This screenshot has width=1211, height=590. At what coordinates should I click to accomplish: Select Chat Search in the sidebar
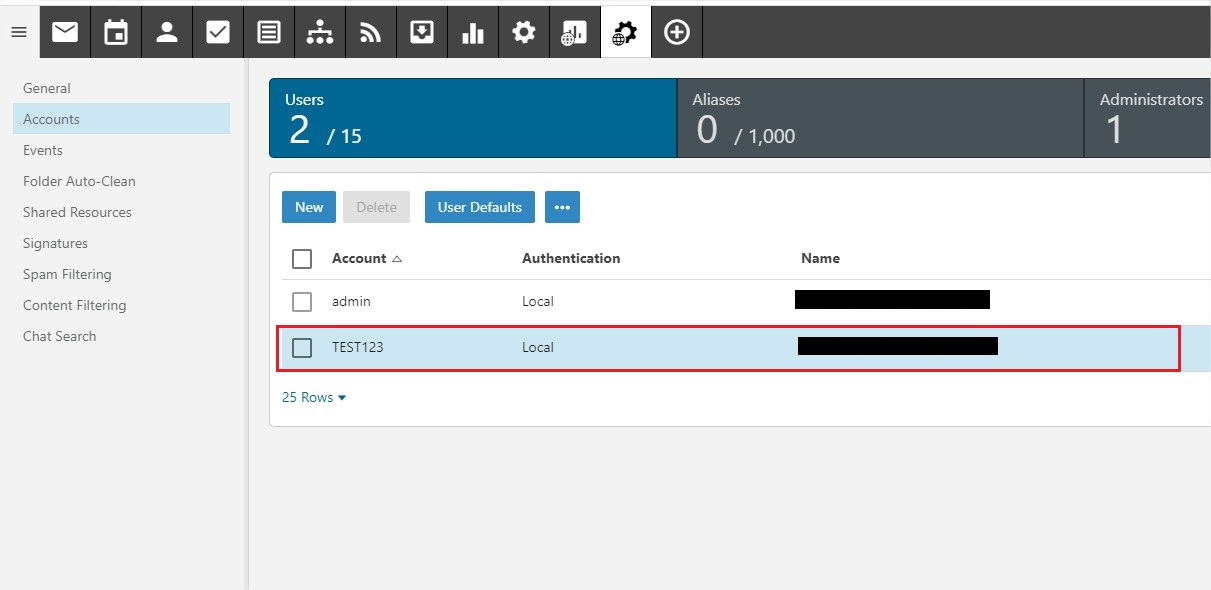coord(59,336)
